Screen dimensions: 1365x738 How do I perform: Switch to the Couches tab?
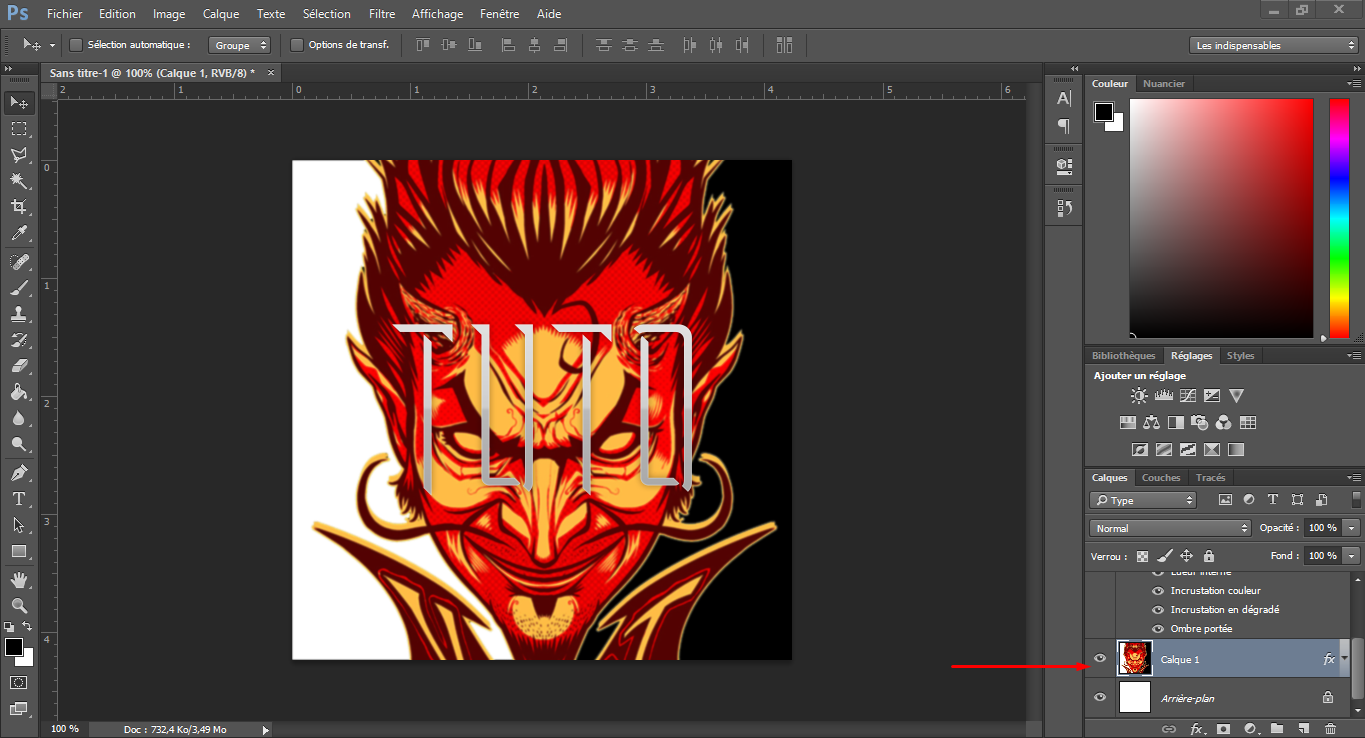(x=1161, y=478)
